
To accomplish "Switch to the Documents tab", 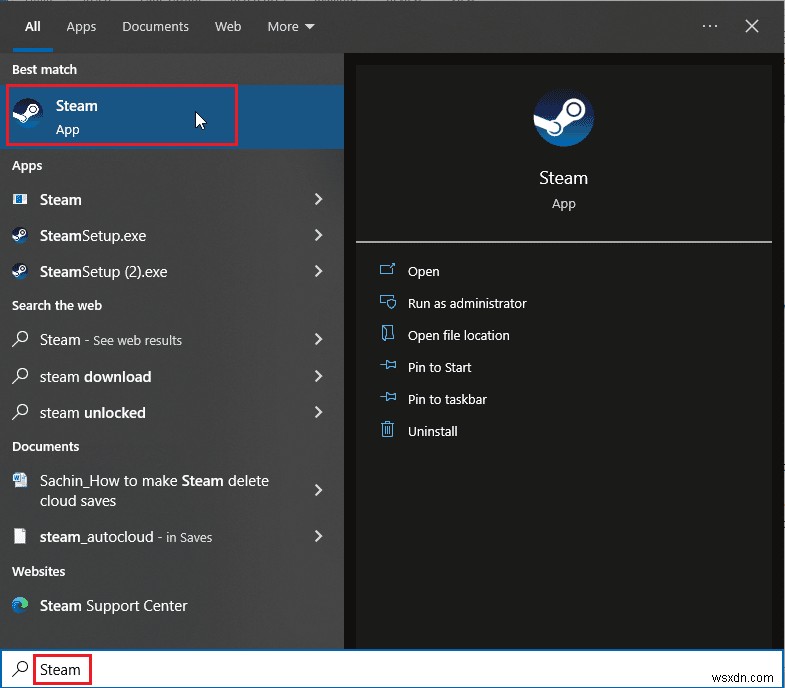I will (x=155, y=27).
